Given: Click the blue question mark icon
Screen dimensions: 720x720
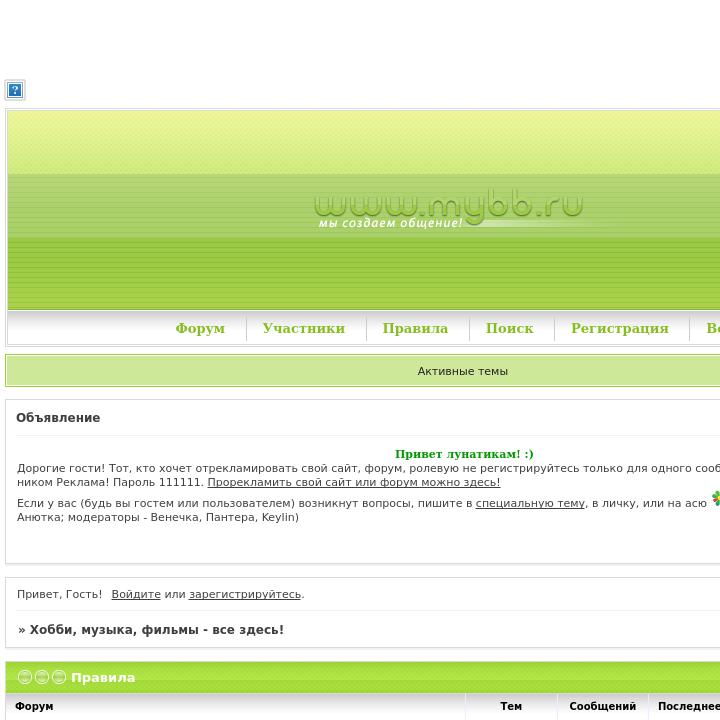Looking at the screenshot, I should pyautogui.click(x=15, y=90).
